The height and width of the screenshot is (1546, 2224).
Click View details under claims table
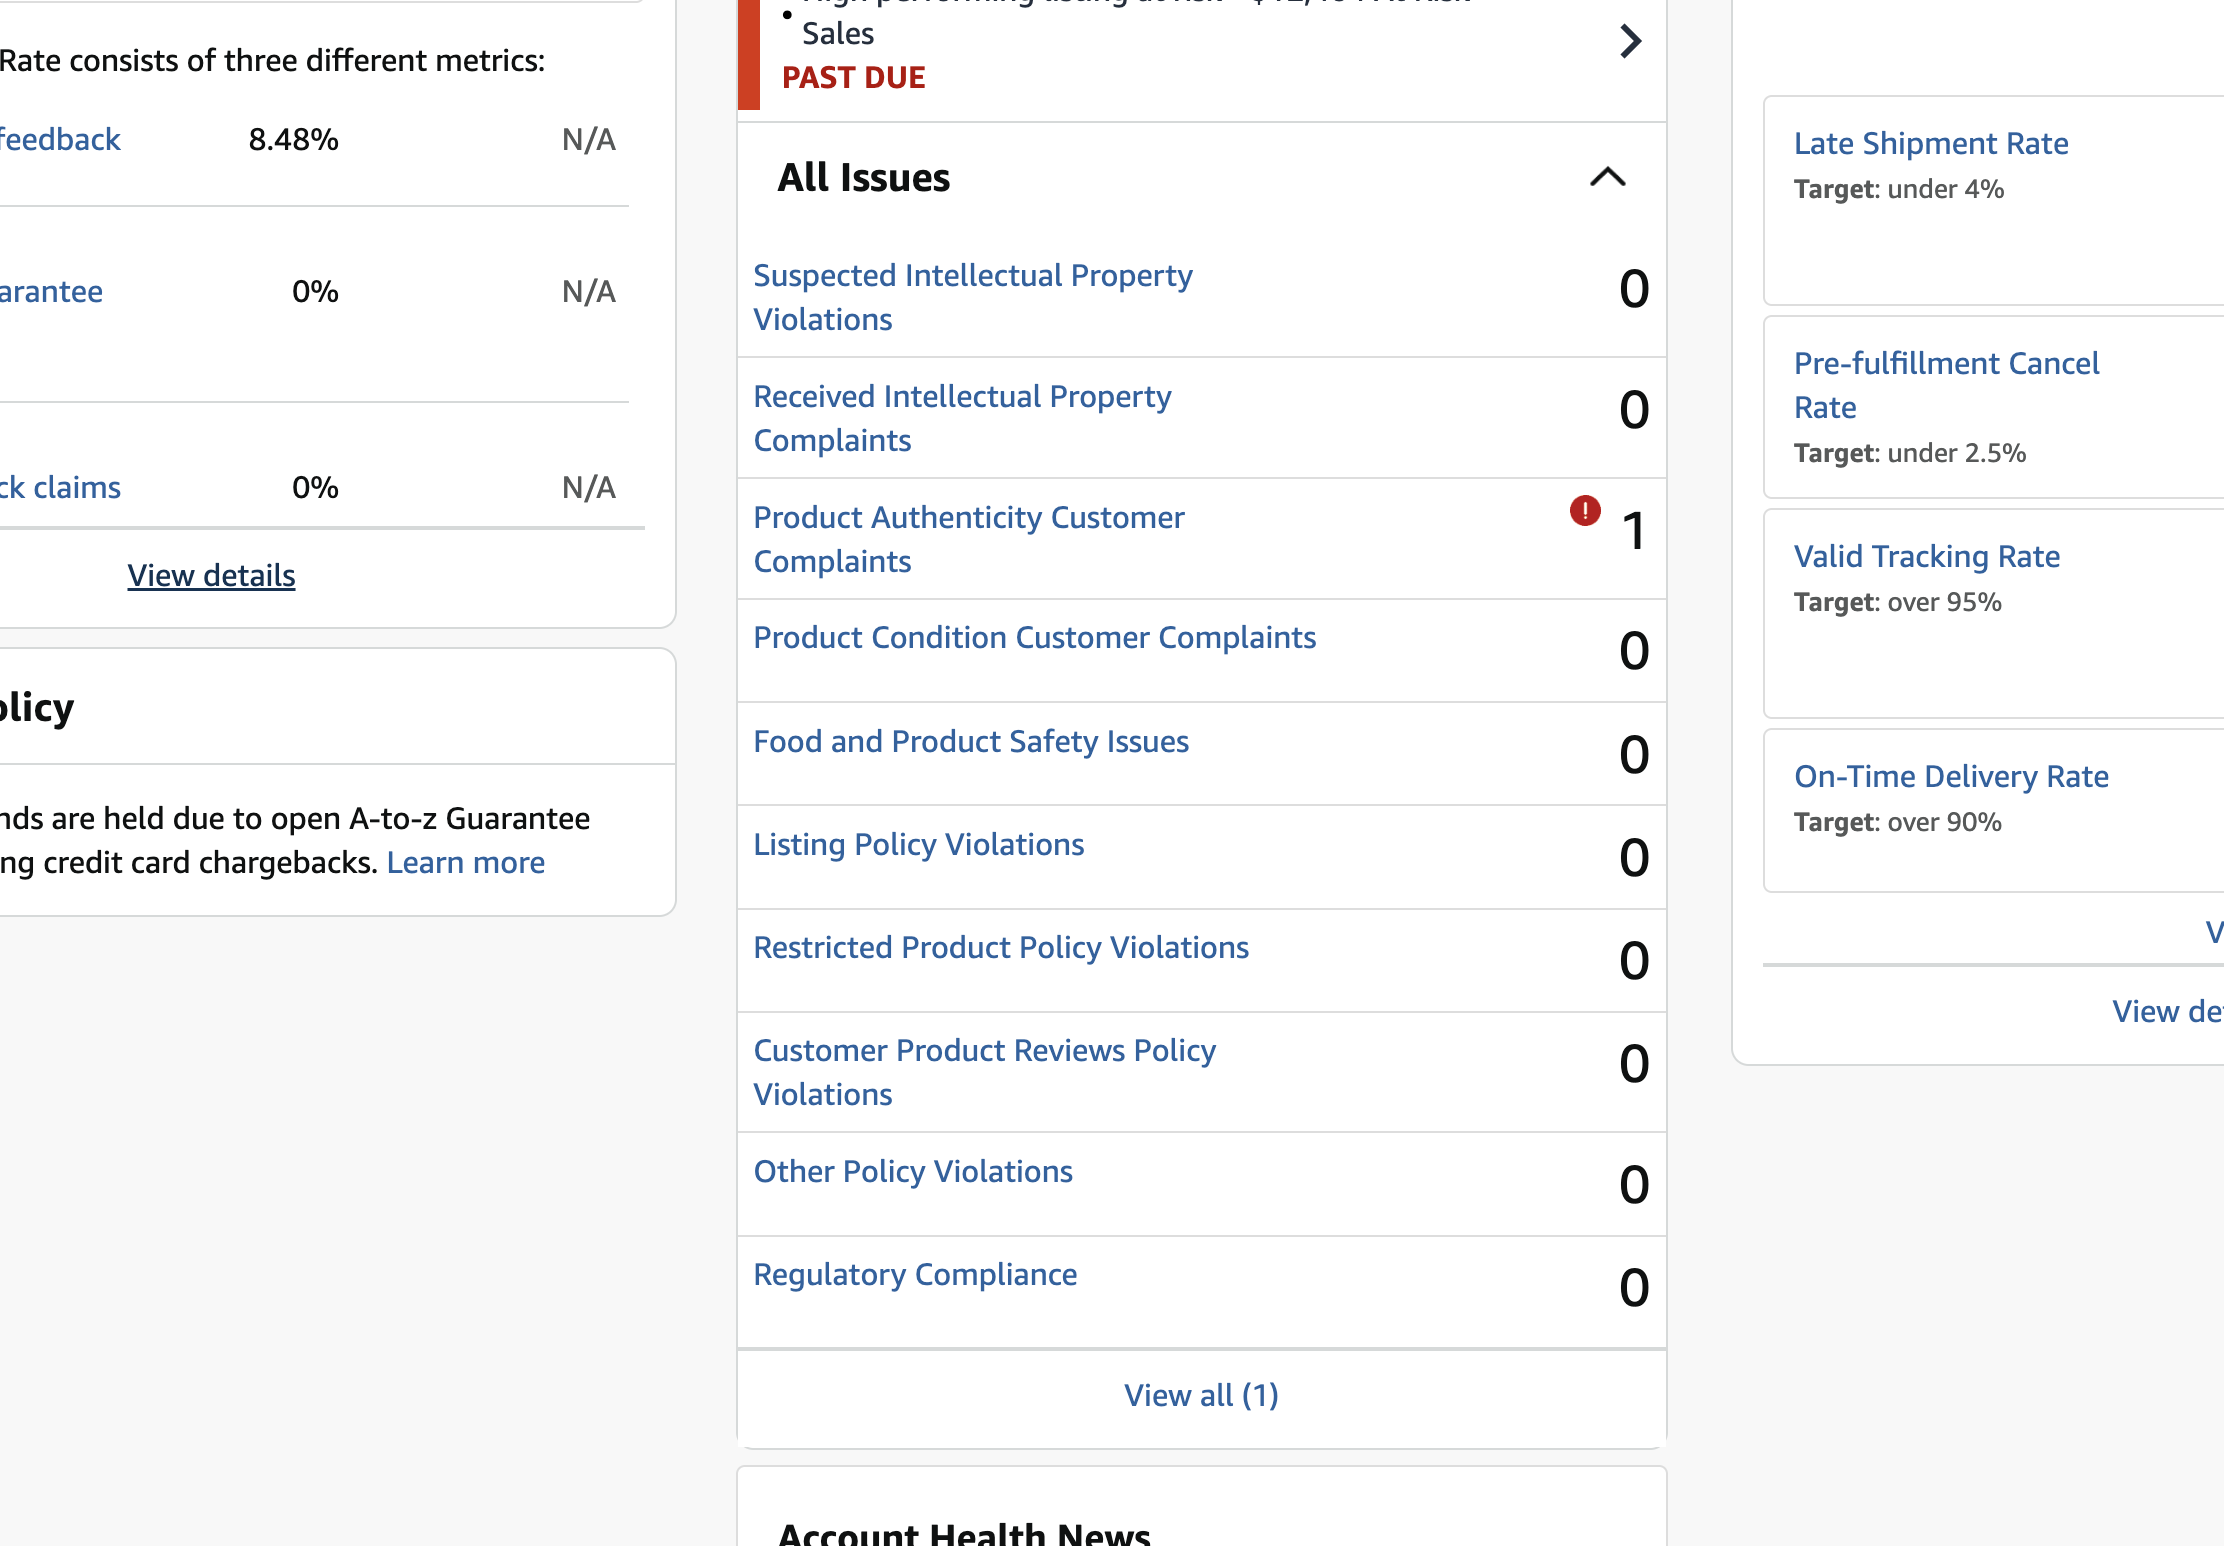211,575
